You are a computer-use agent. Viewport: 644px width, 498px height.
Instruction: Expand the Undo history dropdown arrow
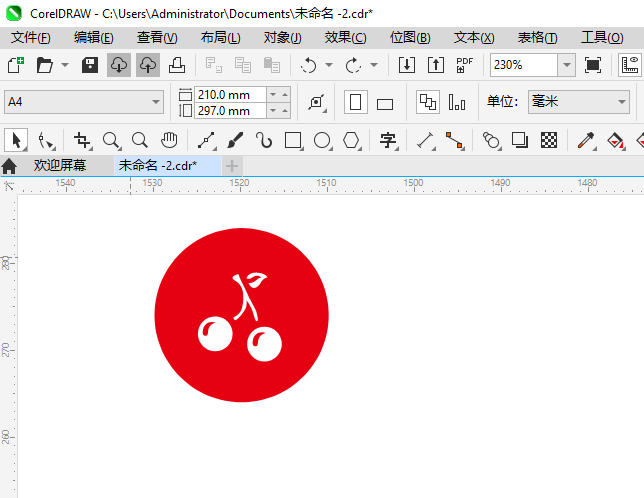pyautogui.click(x=329, y=65)
